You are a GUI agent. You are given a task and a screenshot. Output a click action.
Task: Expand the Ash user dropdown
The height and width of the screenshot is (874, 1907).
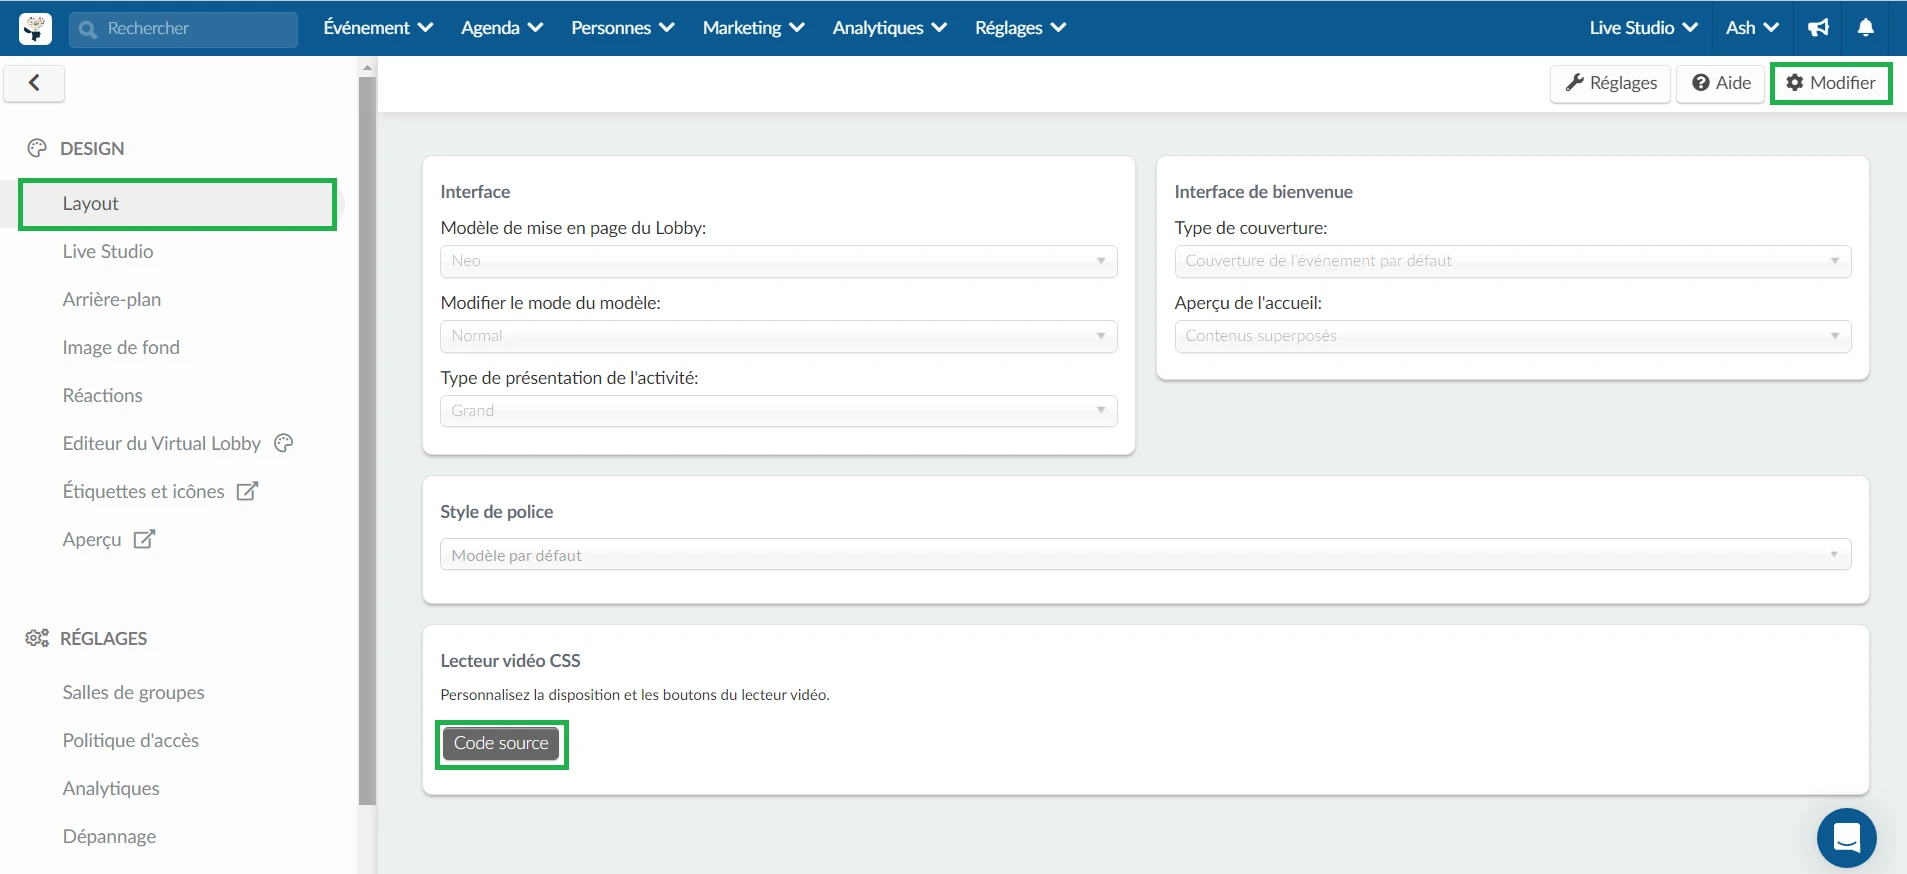point(1752,28)
